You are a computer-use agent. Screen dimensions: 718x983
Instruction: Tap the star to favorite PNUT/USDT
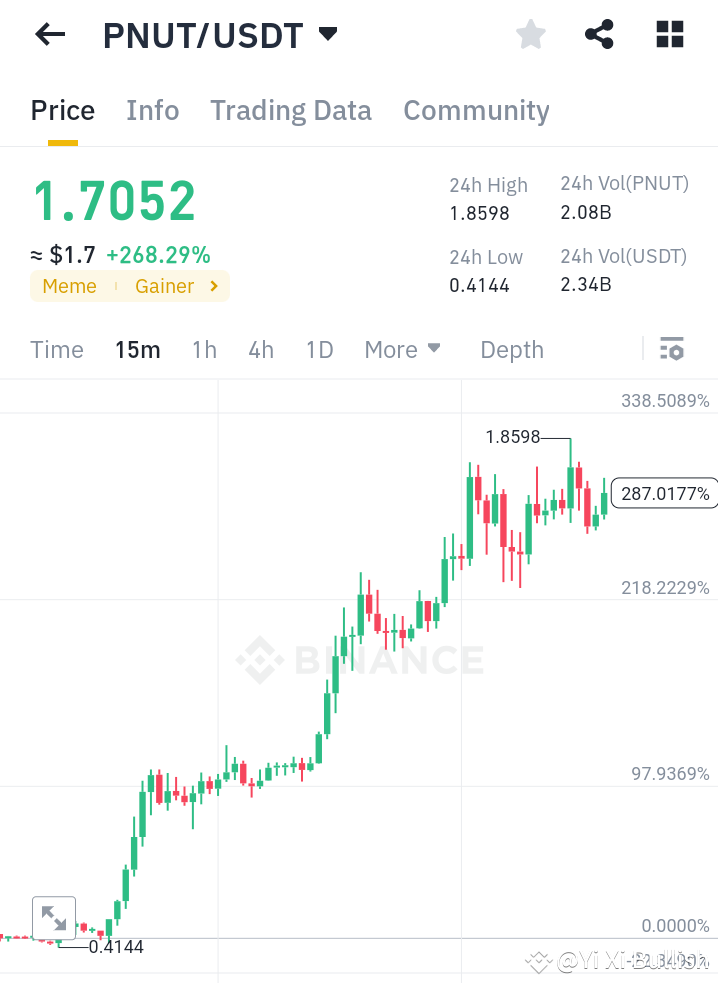pyautogui.click(x=530, y=34)
